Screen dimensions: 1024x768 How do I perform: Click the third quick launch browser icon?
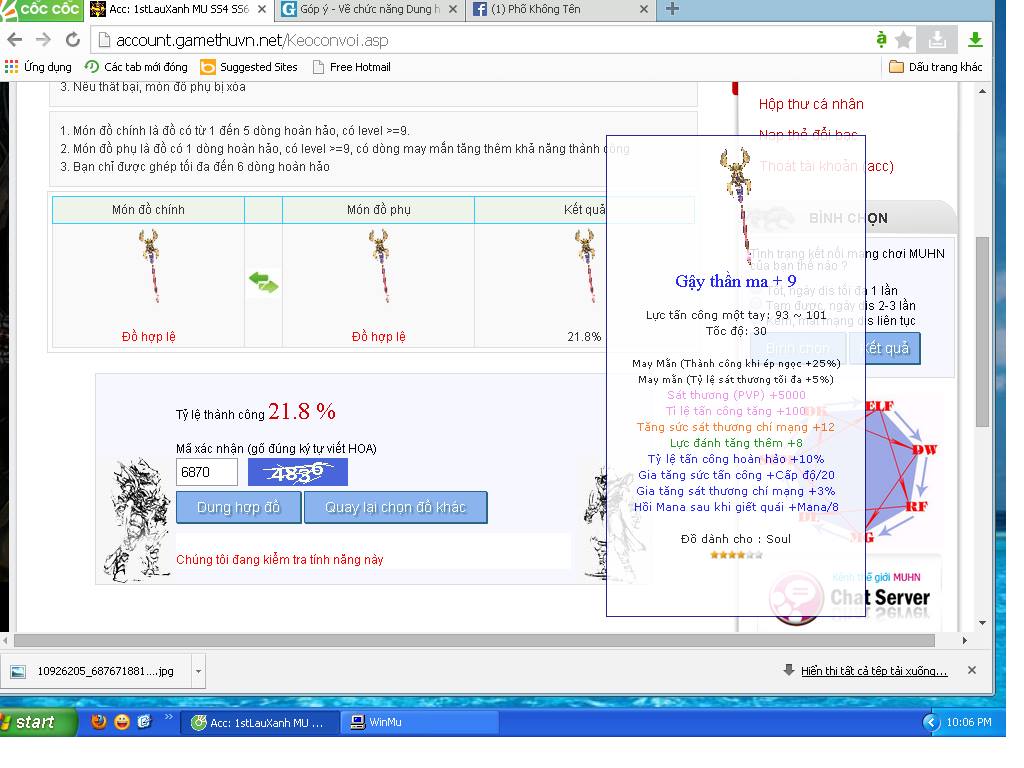[144, 722]
